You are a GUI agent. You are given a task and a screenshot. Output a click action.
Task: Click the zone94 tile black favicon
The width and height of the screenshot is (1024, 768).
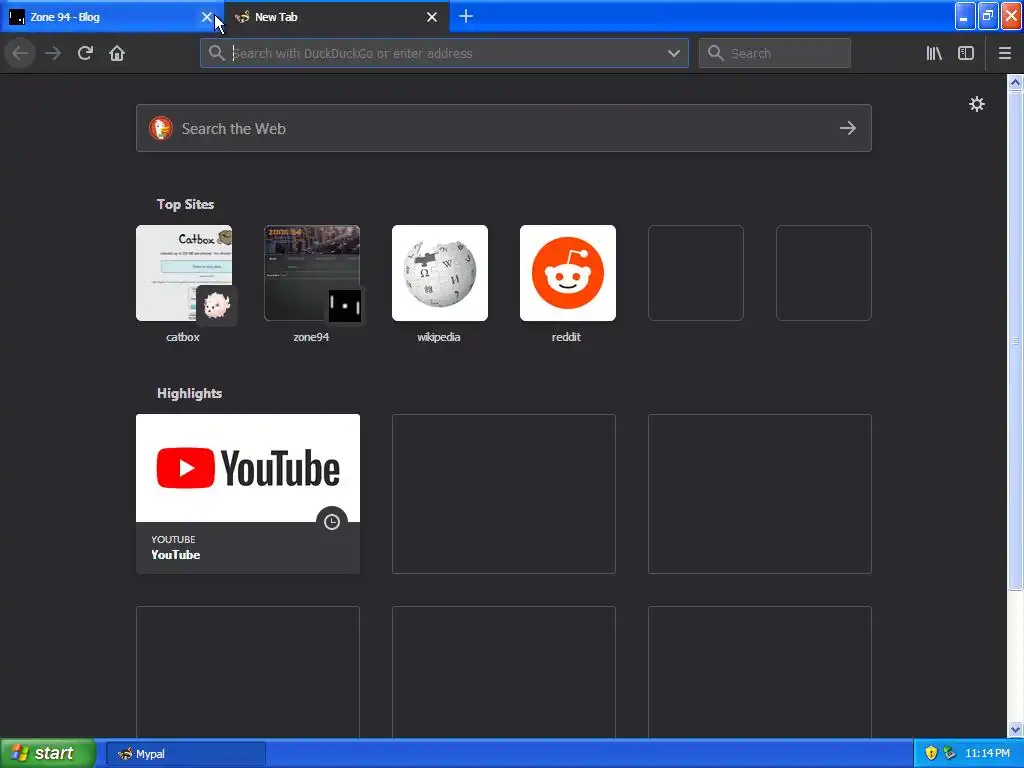coord(344,305)
